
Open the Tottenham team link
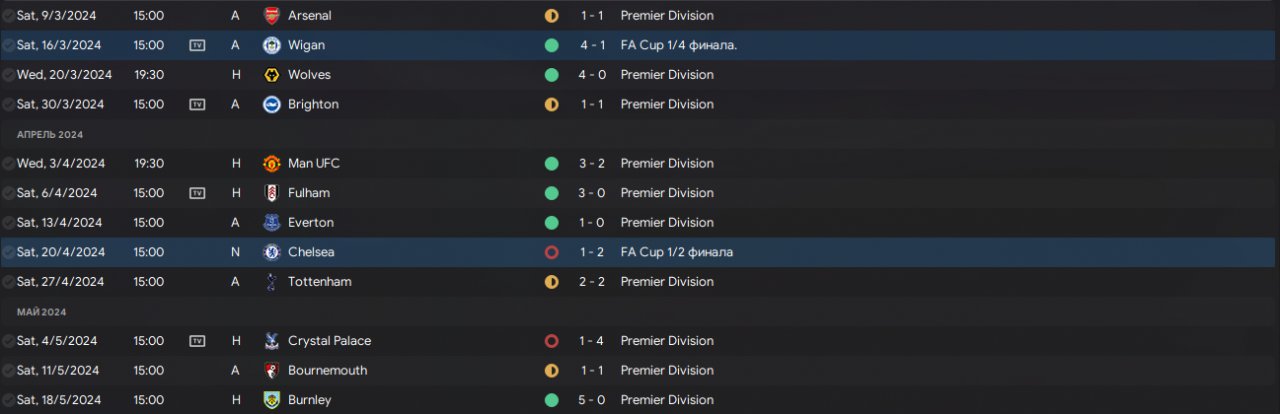tap(319, 282)
